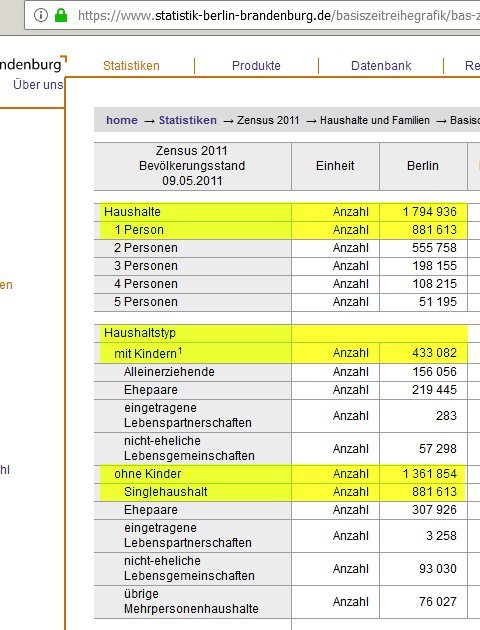
Task: Select the Singlehaushalt value 881 613
Action: click(x=434, y=491)
